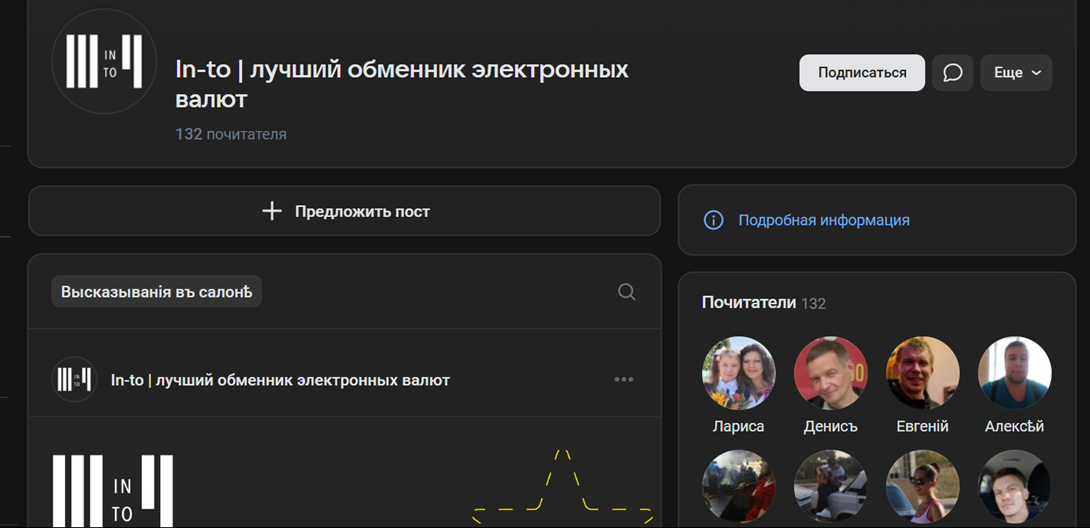1090x528 pixels.
Task: Click the search icon in the wall header
Action: pyautogui.click(x=626, y=292)
